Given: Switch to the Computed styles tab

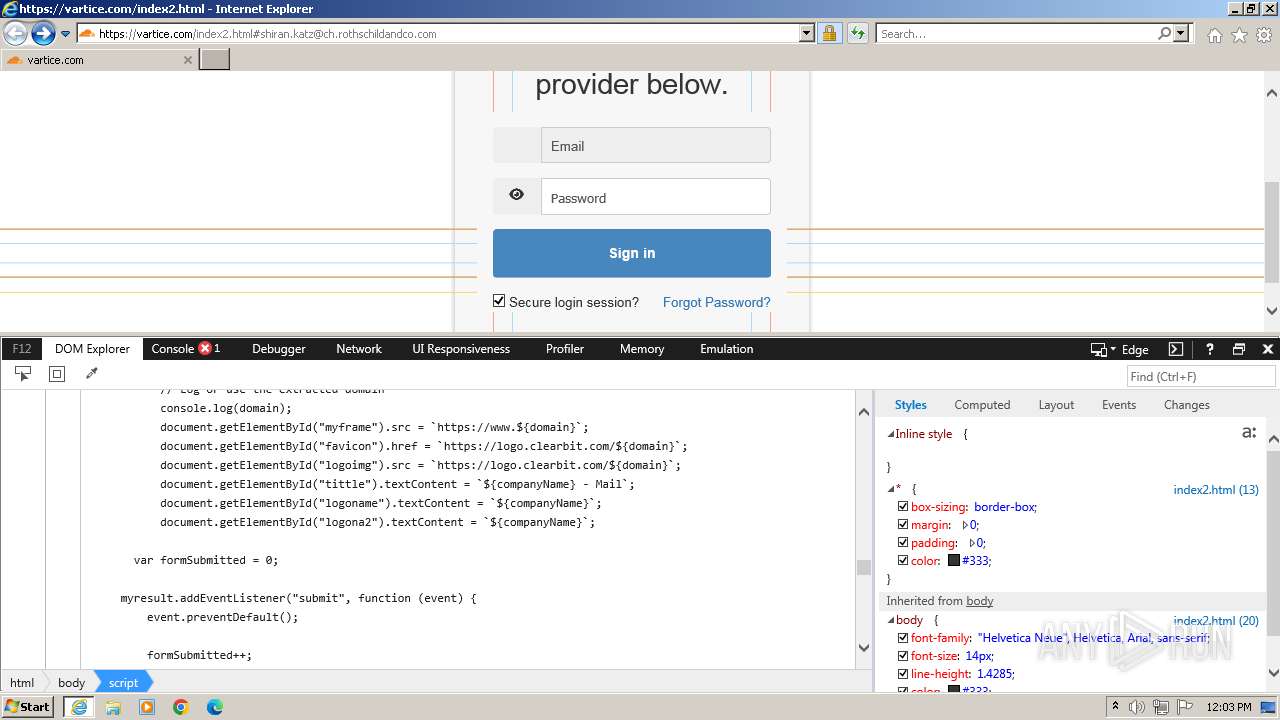Looking at the screenshot, I should [982, 405].
